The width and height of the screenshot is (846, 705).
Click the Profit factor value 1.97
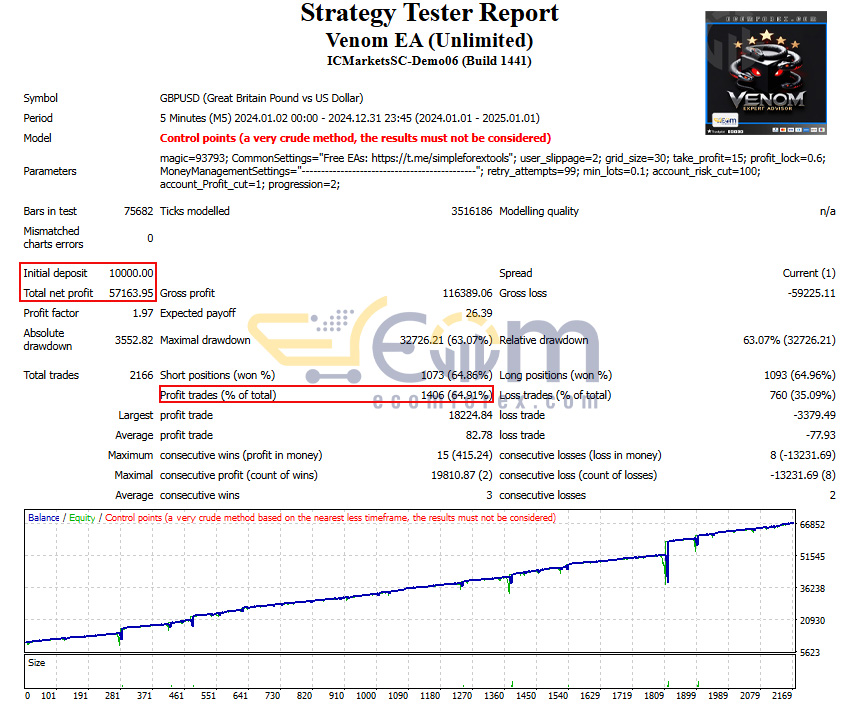coord(143,313)
